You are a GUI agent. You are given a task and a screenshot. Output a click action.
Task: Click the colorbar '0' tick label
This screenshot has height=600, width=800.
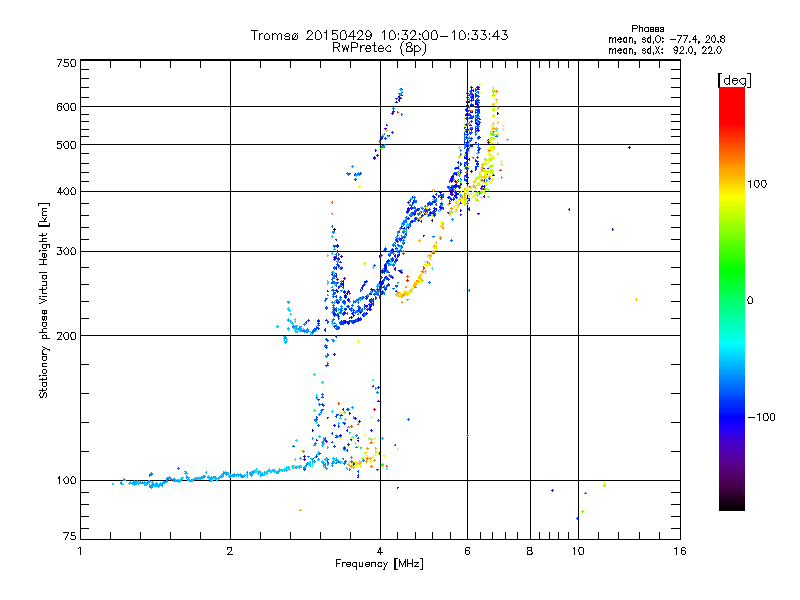[x=750, y=301]
